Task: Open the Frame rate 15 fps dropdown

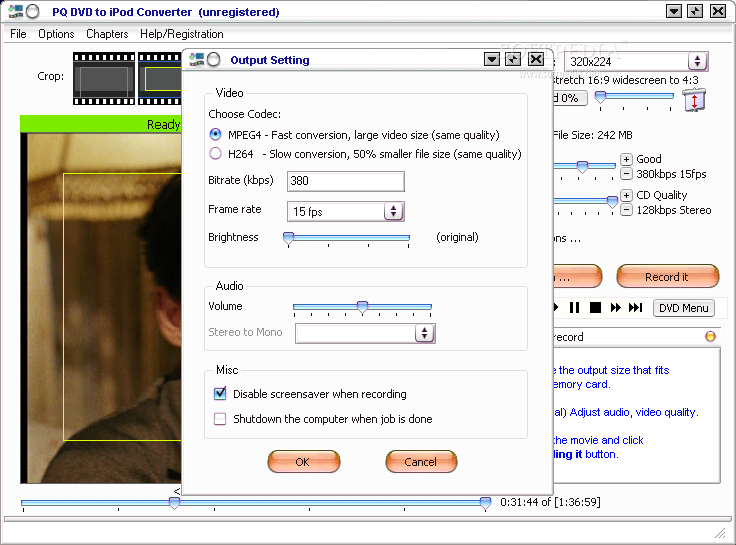Action: pos(393,211)
